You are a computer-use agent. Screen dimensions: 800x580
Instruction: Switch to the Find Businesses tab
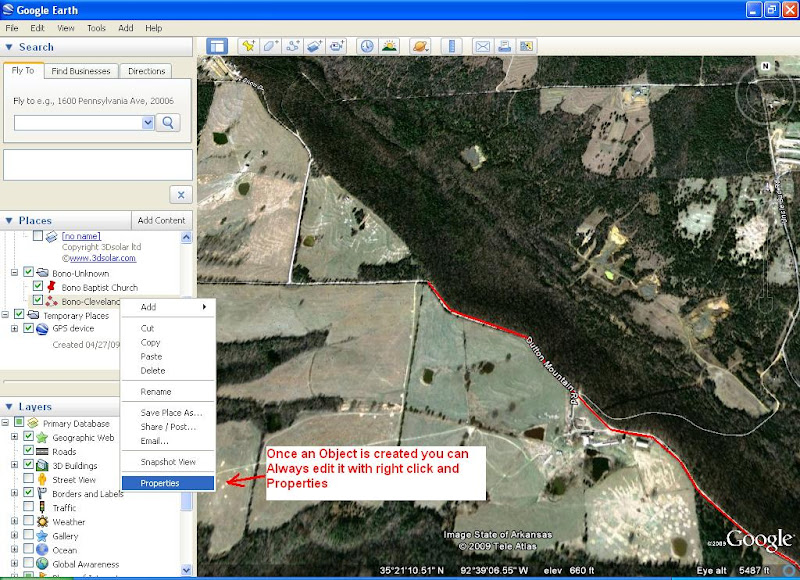point(81,71)
